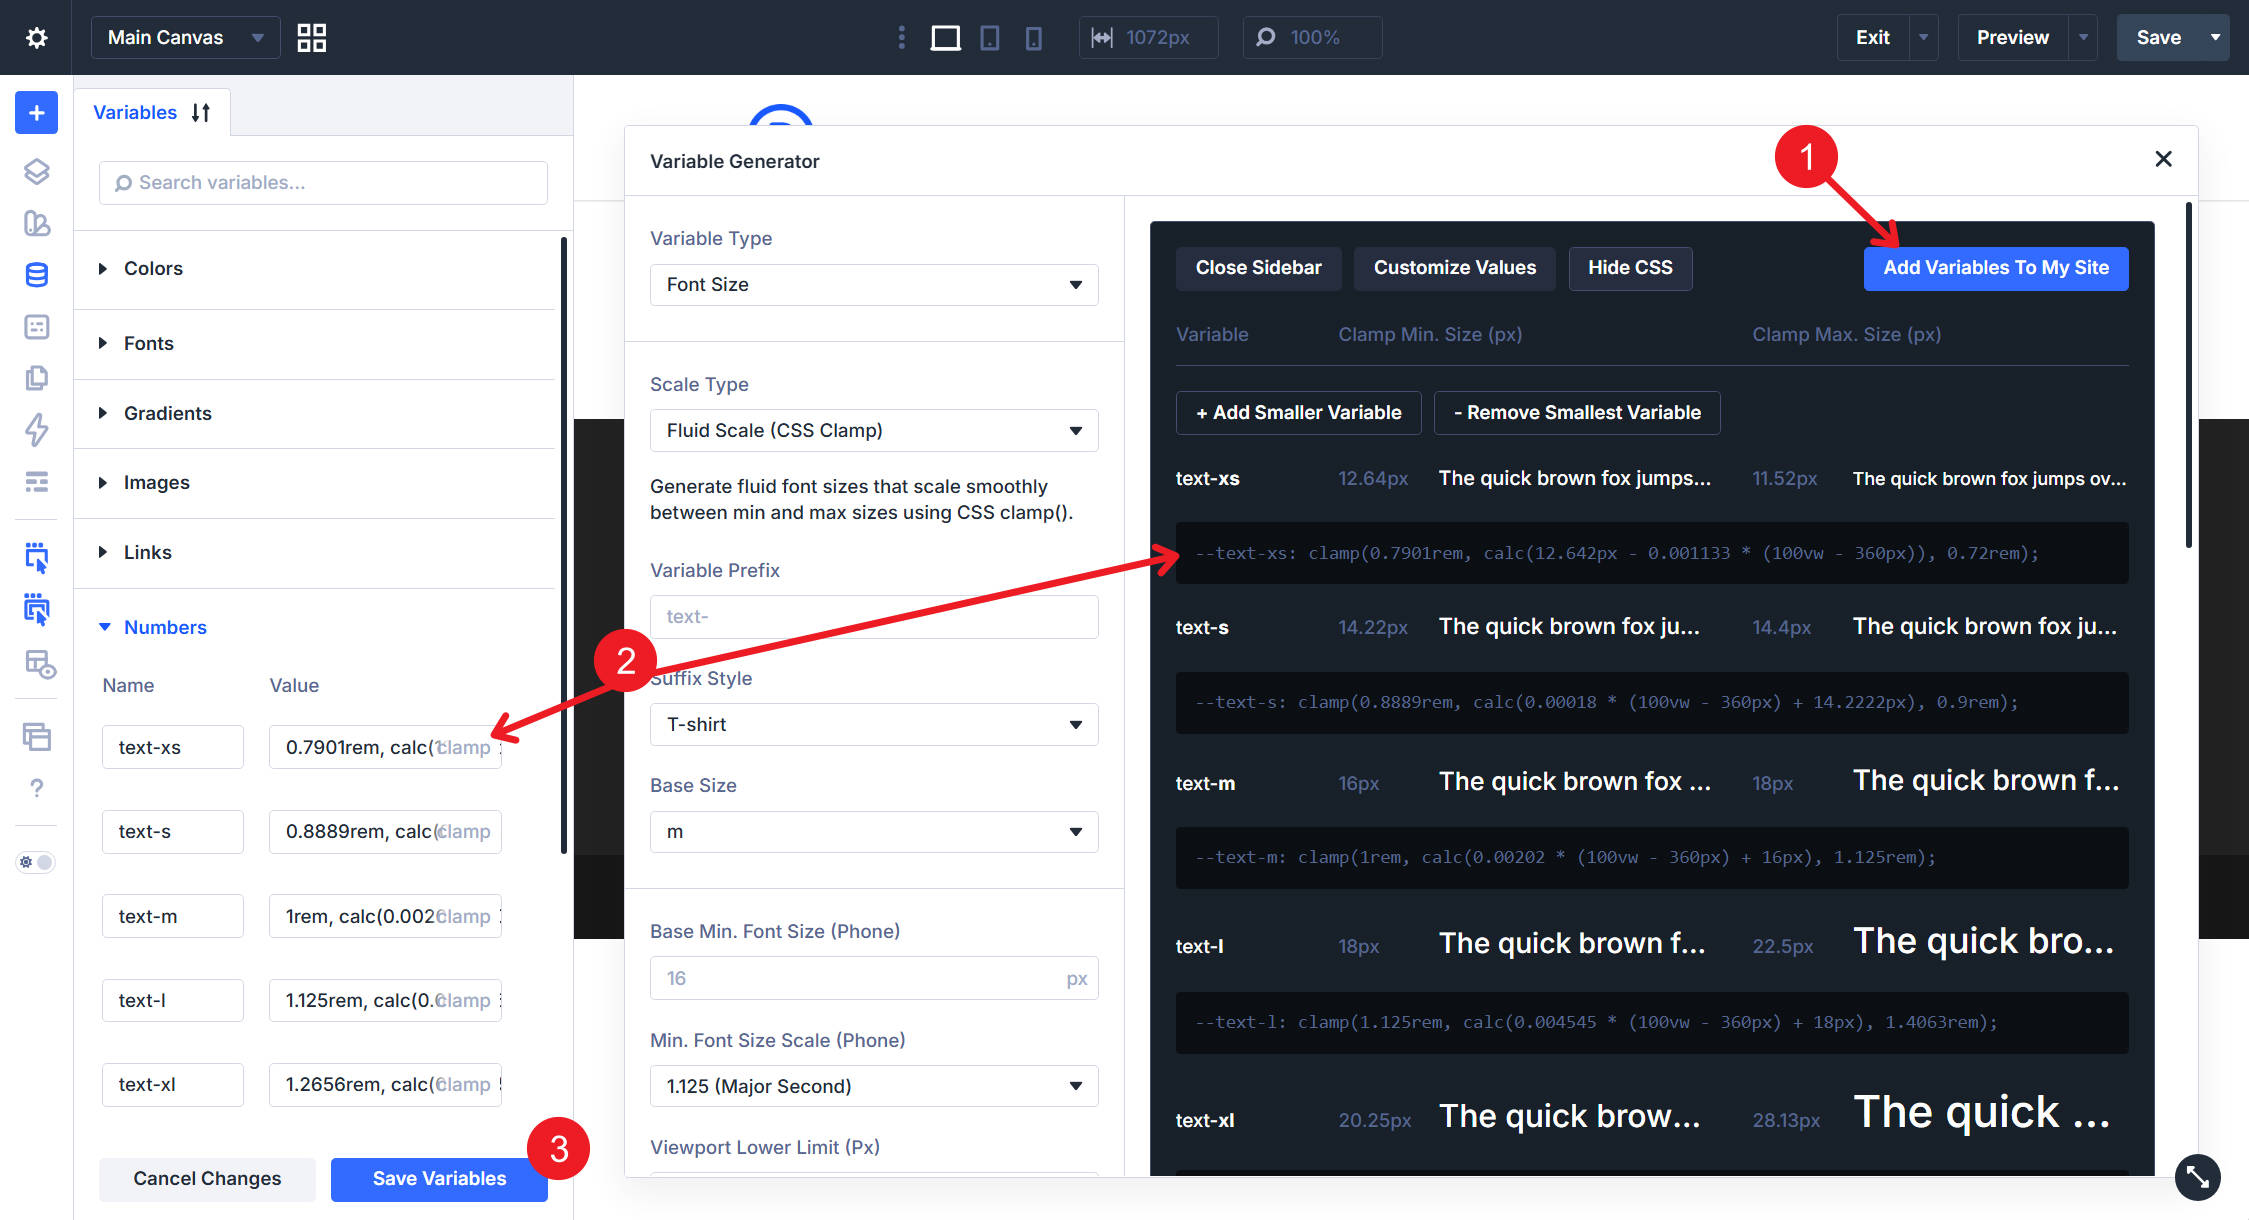This screenshot has height=1220, width=2249.
Task: Click the text-xl value field
Action: [x=385, y=1085]
